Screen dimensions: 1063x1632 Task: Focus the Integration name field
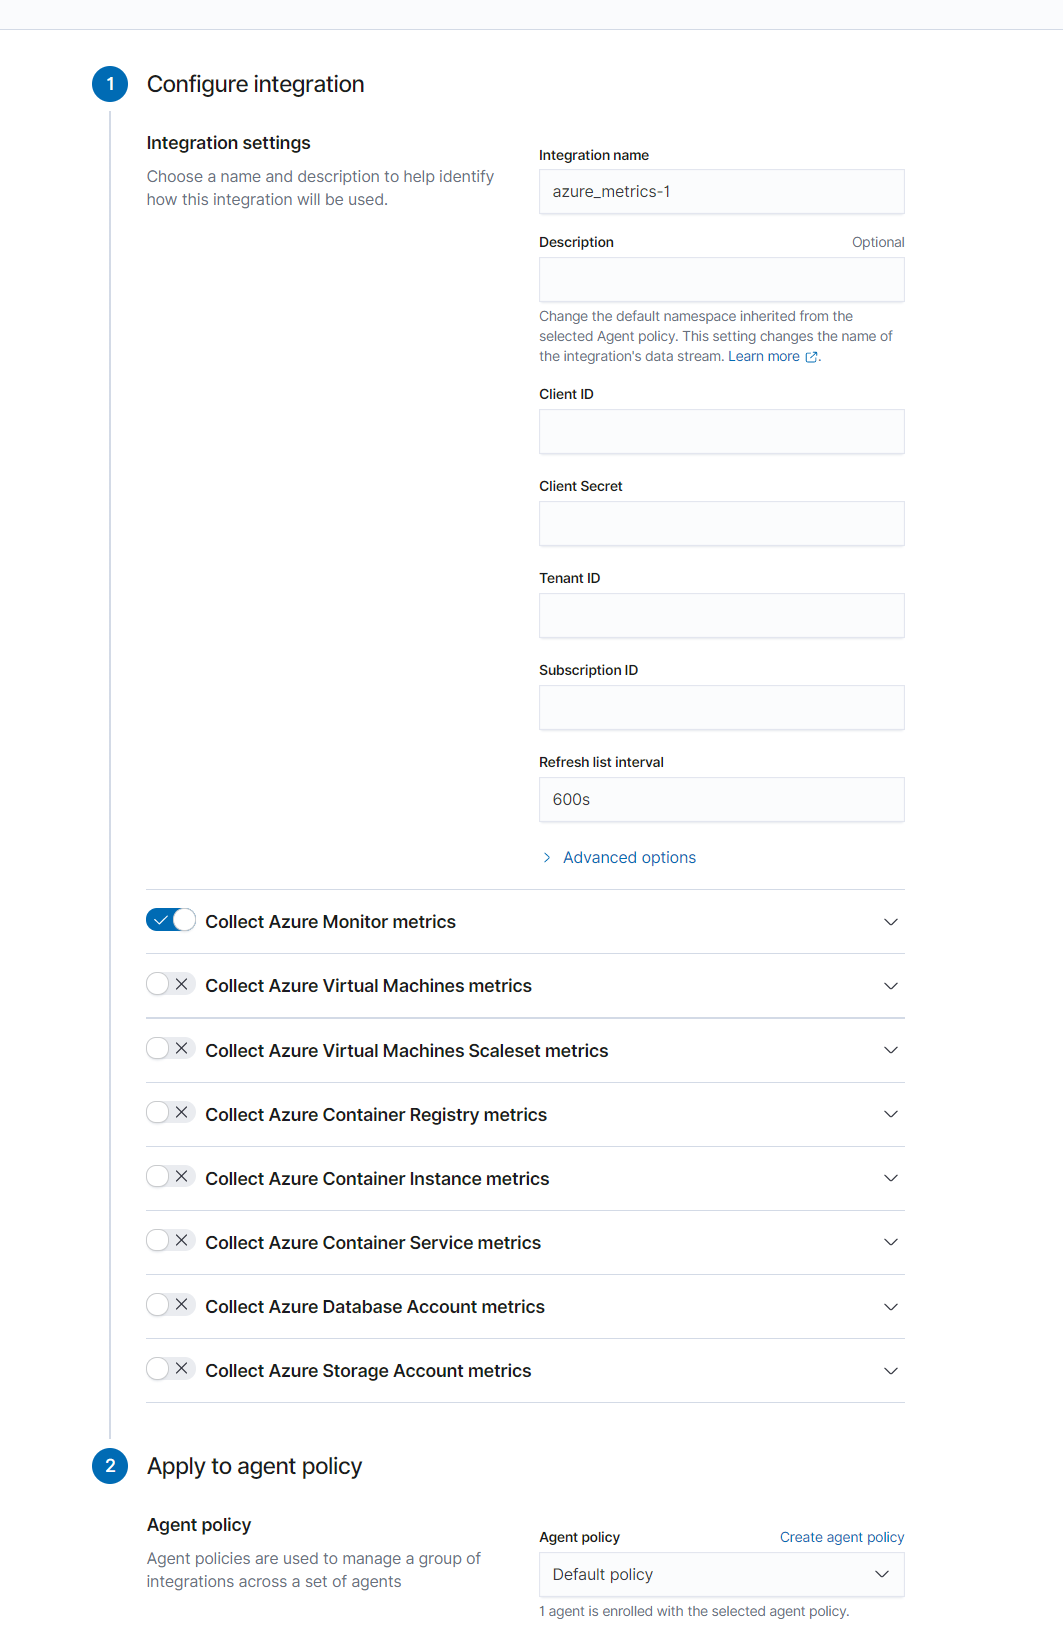722,191
